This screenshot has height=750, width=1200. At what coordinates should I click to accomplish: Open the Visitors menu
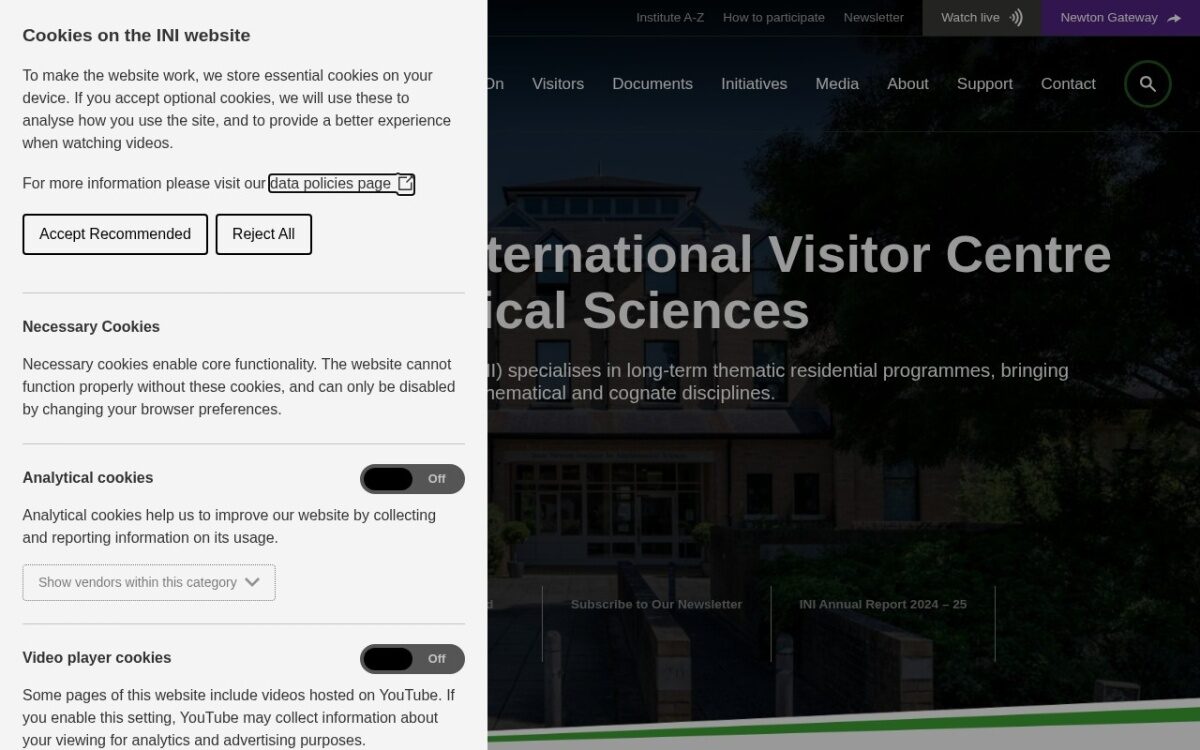coord(558,84)
